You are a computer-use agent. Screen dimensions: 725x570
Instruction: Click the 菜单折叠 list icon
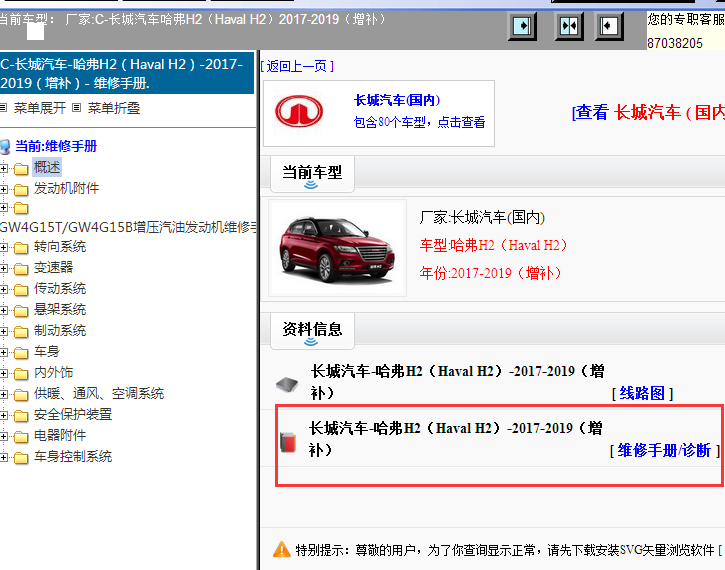point(77,108)
